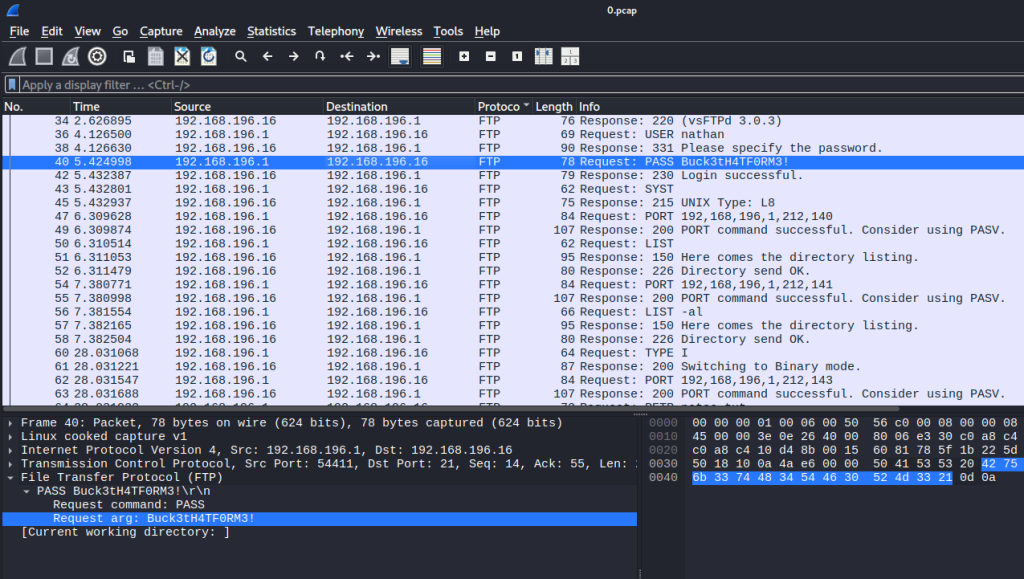Toggle auto-scroll during live capture
Image resolution: width=1024 pixels, height=579 pixels.
400,56
